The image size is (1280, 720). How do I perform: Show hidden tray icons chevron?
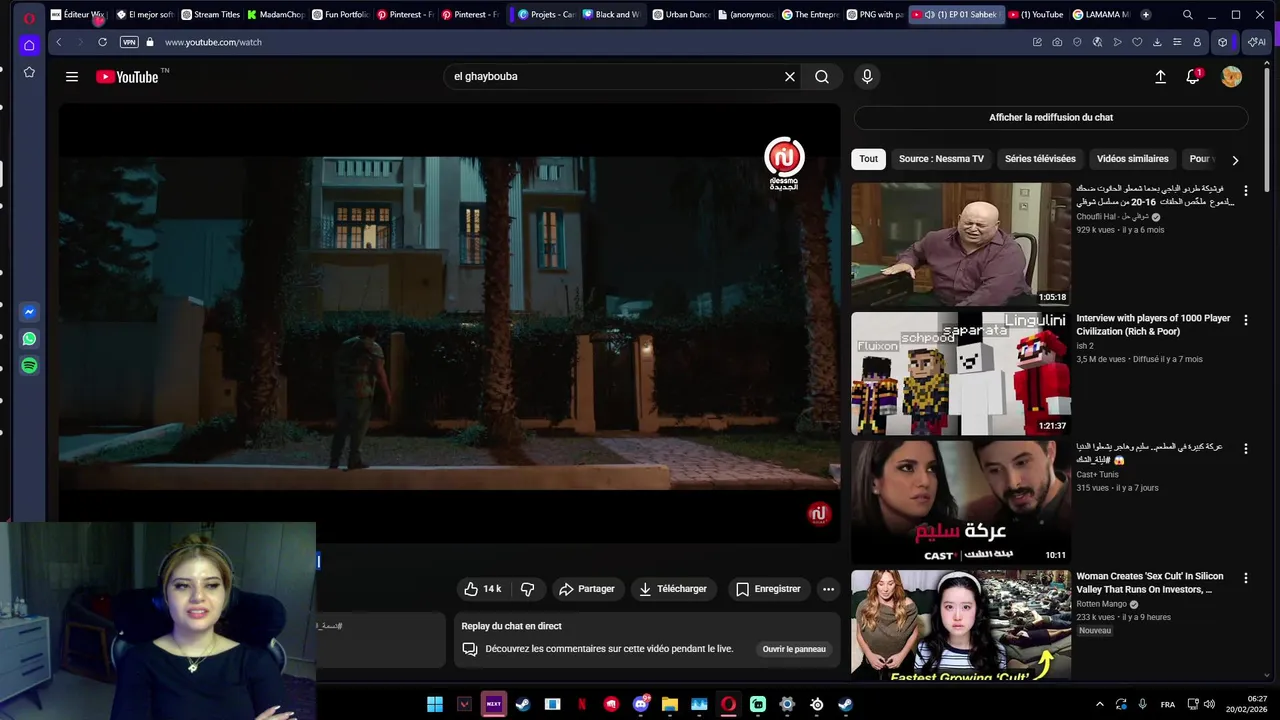point(1099,704)
